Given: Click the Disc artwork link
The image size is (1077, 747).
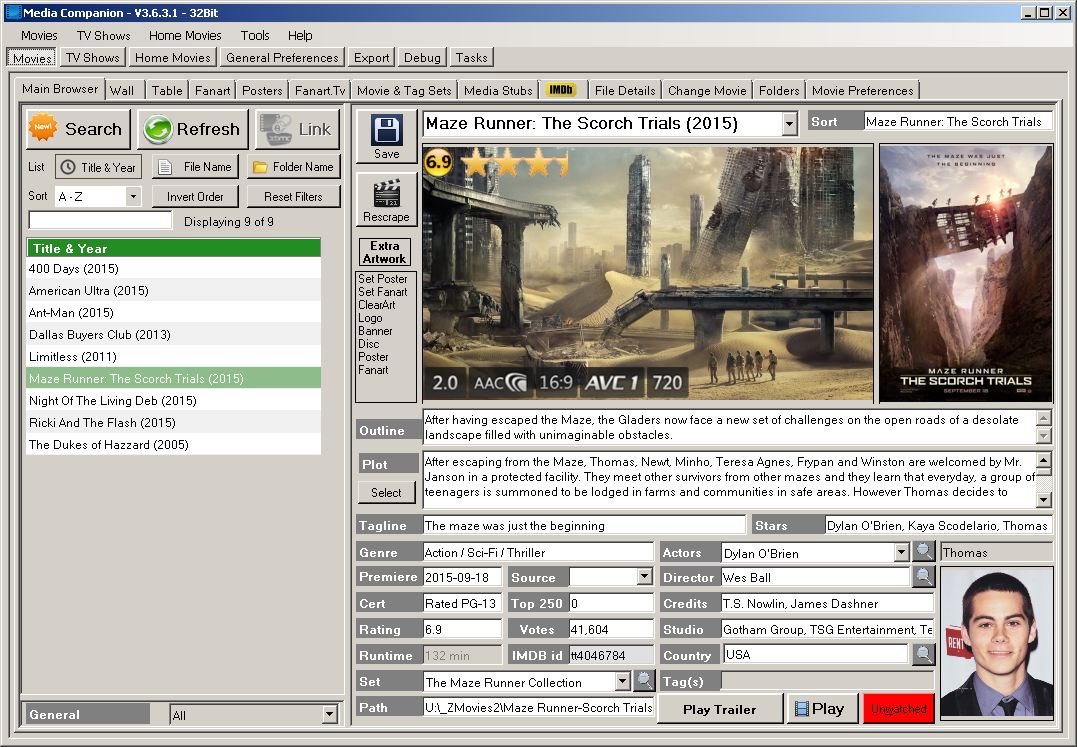Looking at the screenshot, I should (368, 344).
